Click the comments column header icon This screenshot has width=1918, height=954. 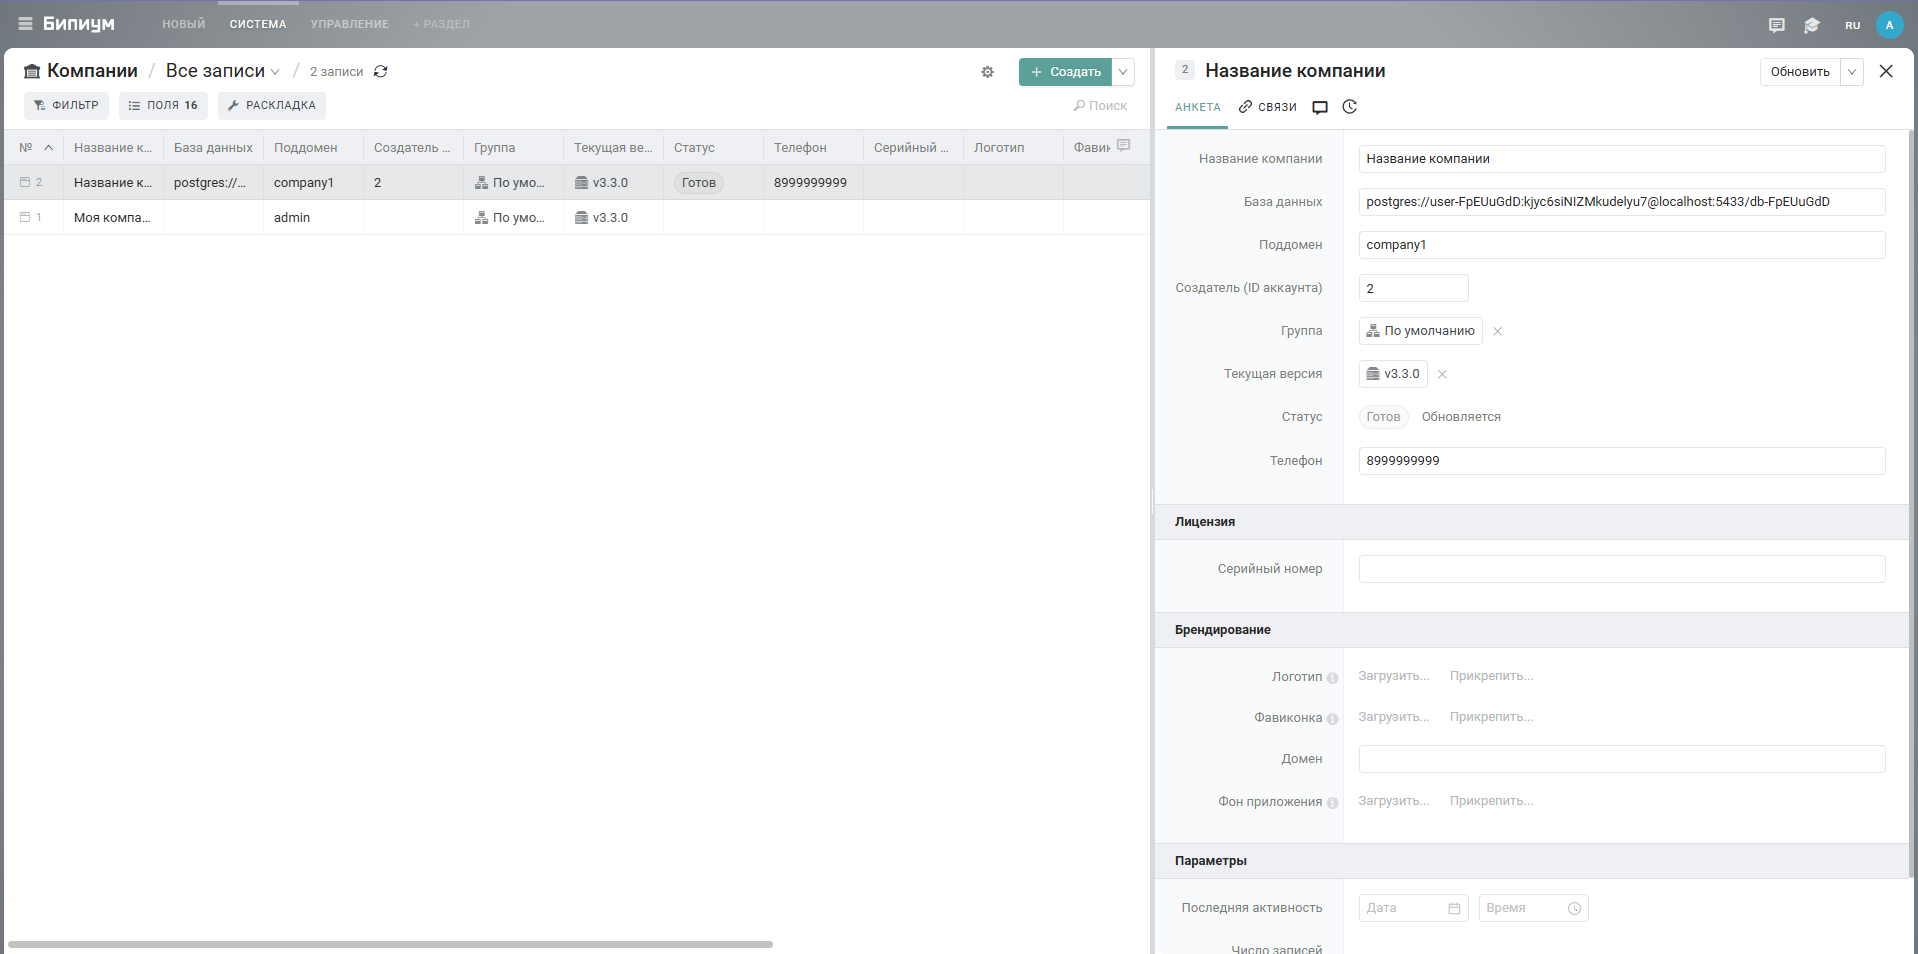pyautogui.click(x=1123, y=146)
